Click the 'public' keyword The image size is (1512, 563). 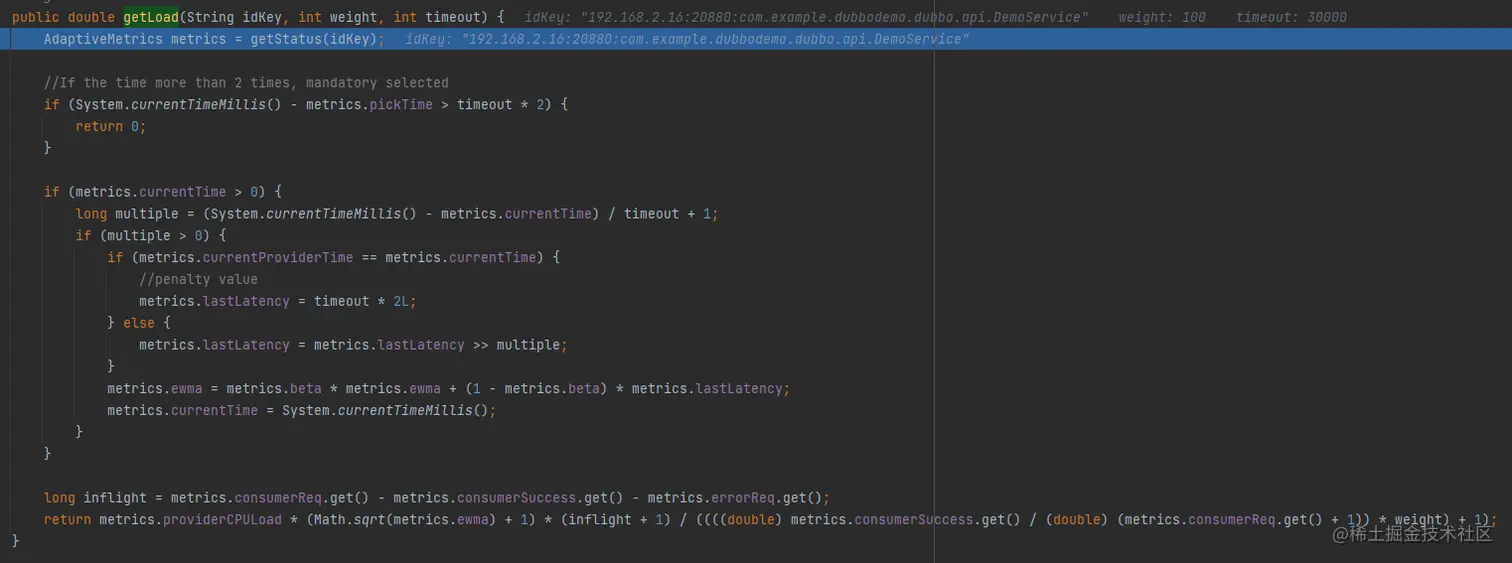pyautogui.click(x=36, y=17)
